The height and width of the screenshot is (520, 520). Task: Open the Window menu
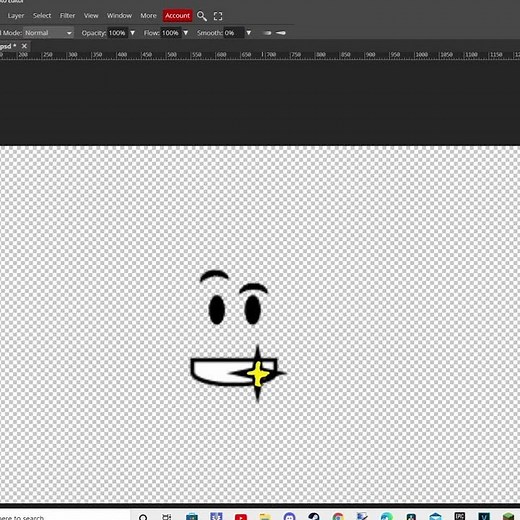click(119, 16)
